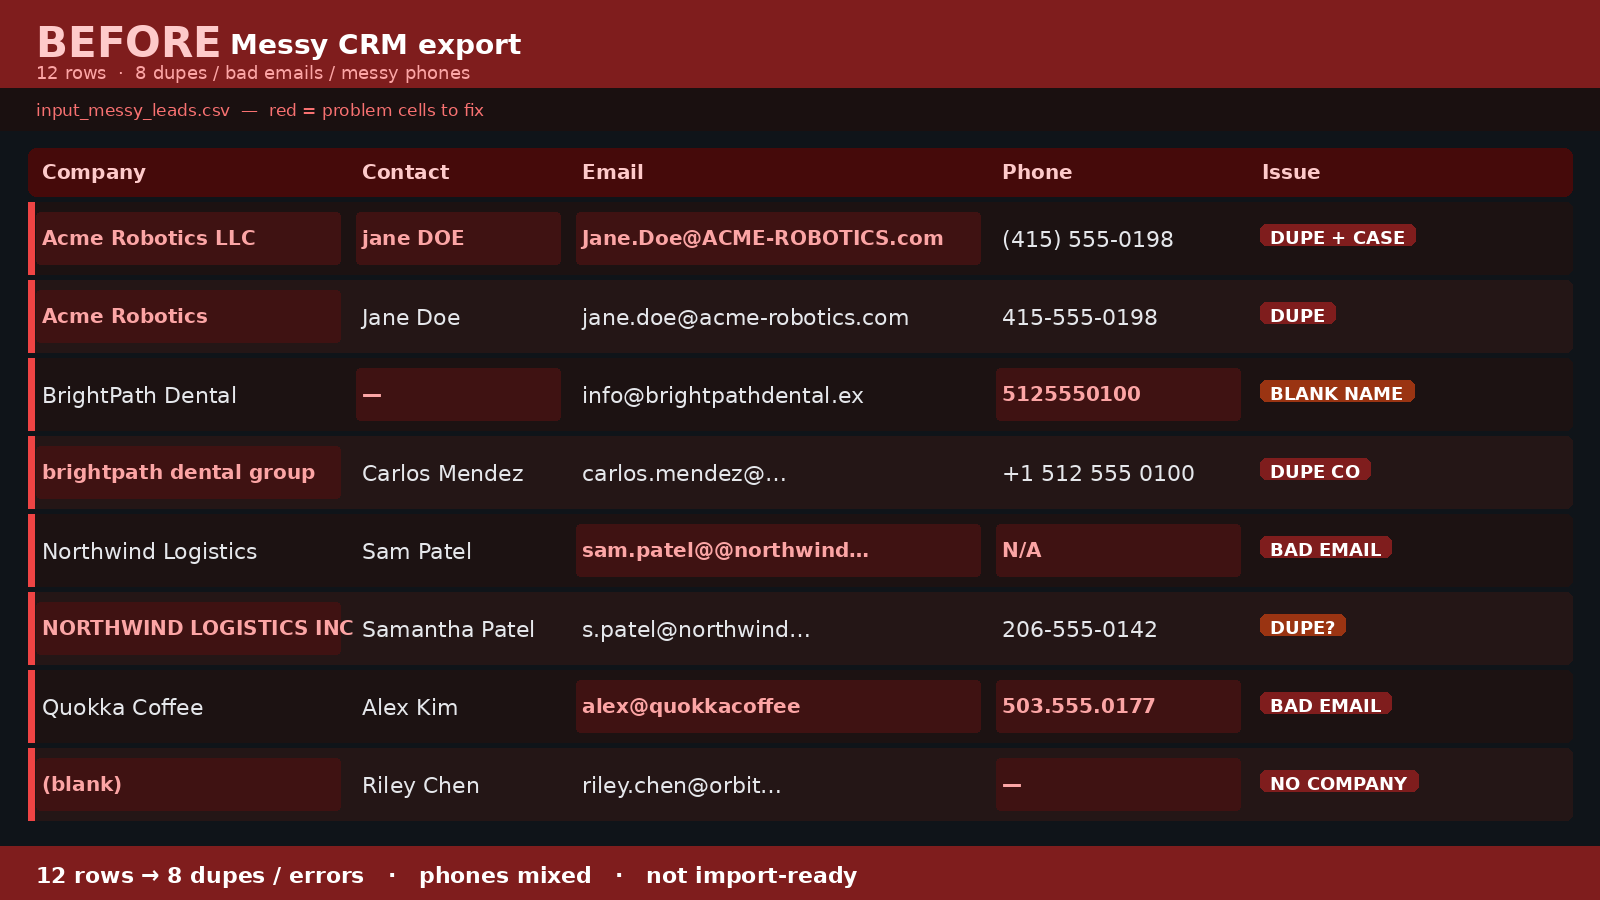Select the 'Acme Robotics LLC' company cell

pos(188,238)
